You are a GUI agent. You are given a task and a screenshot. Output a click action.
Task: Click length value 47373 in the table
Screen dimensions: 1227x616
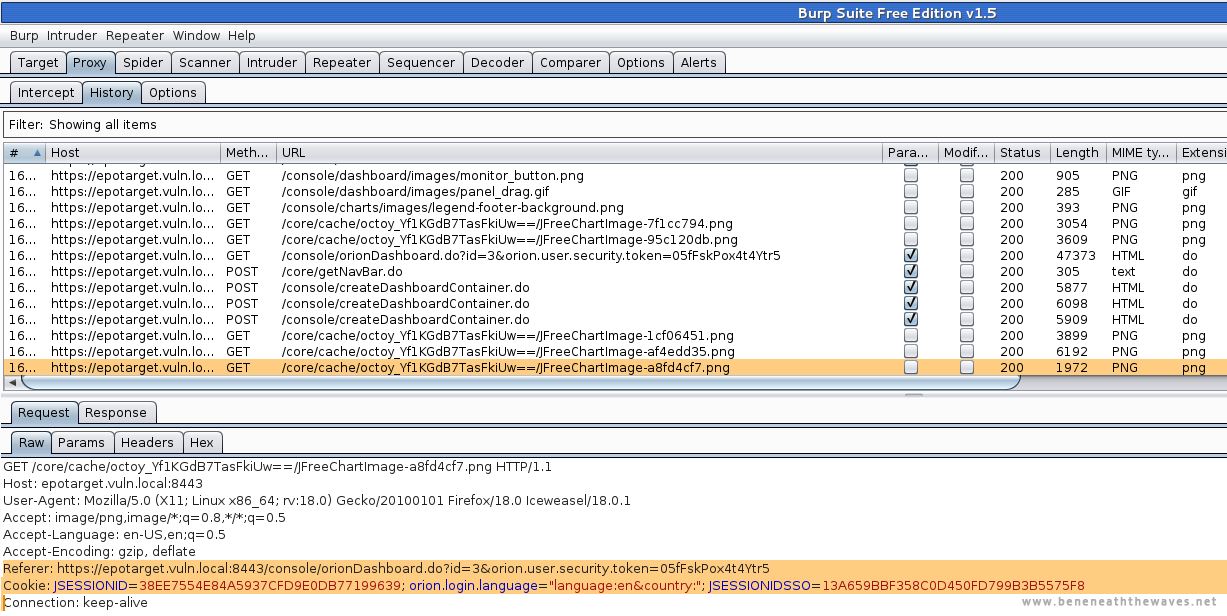(x=1076, y=255)
